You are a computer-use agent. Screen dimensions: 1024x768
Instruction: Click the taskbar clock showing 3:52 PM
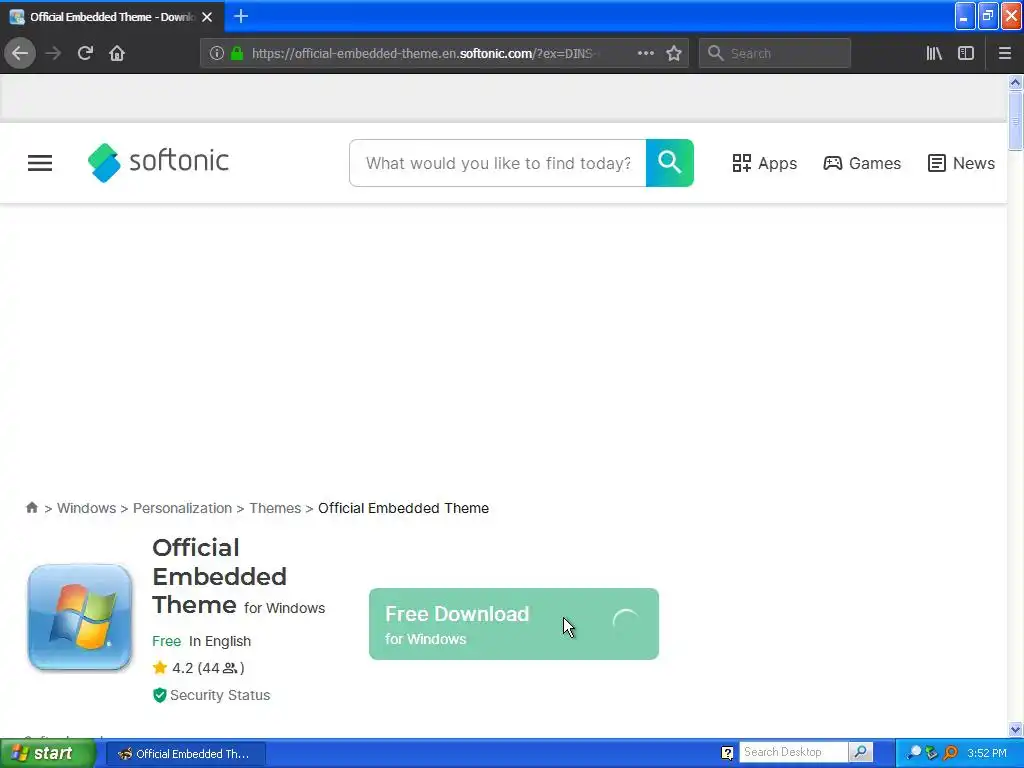[x=987, y=753]
